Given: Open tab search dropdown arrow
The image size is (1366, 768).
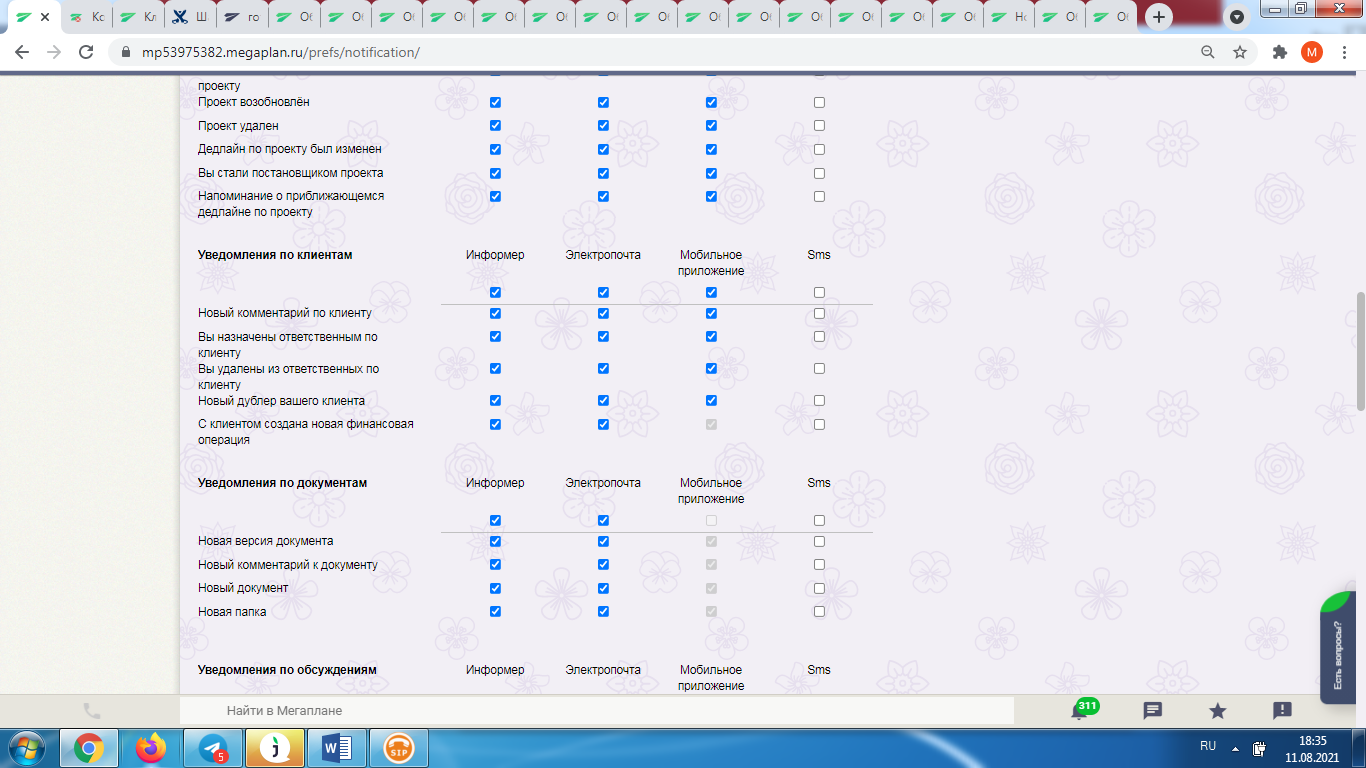Looking at the screenshot, I should tap(1237, 17).
